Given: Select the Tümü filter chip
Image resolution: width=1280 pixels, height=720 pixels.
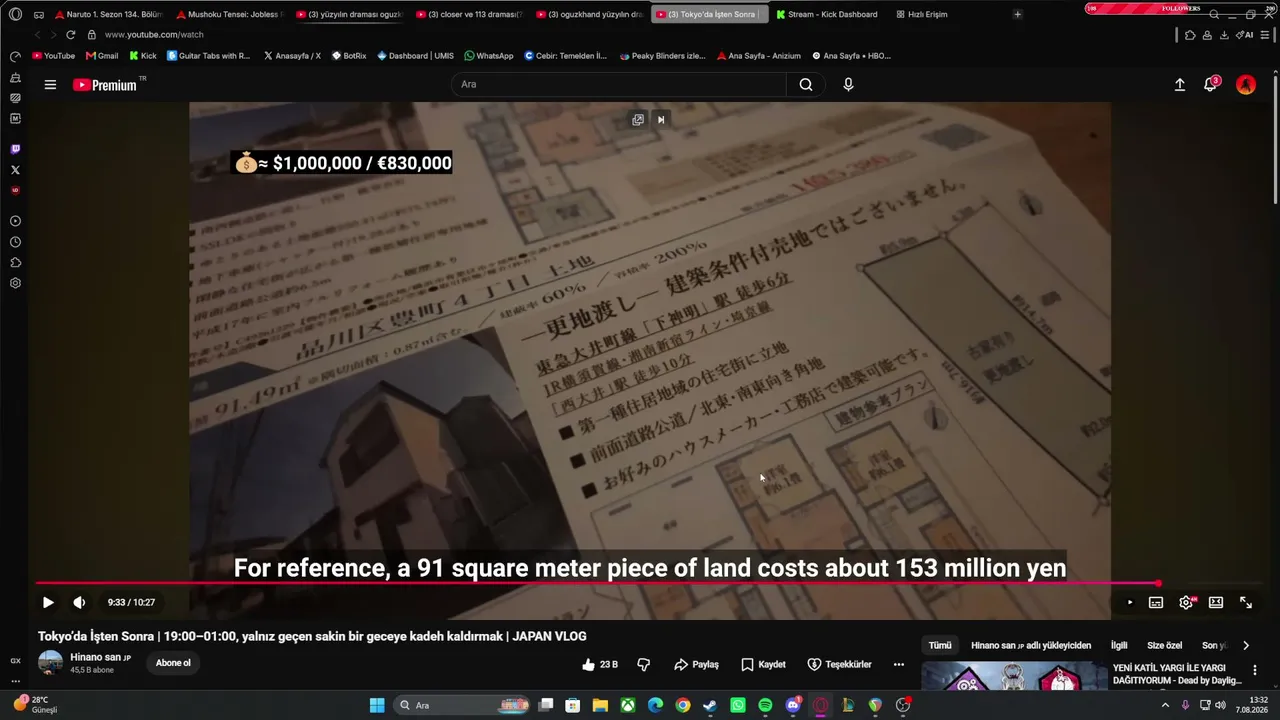Looking at the screenshot, I should [x=940, y=645].
